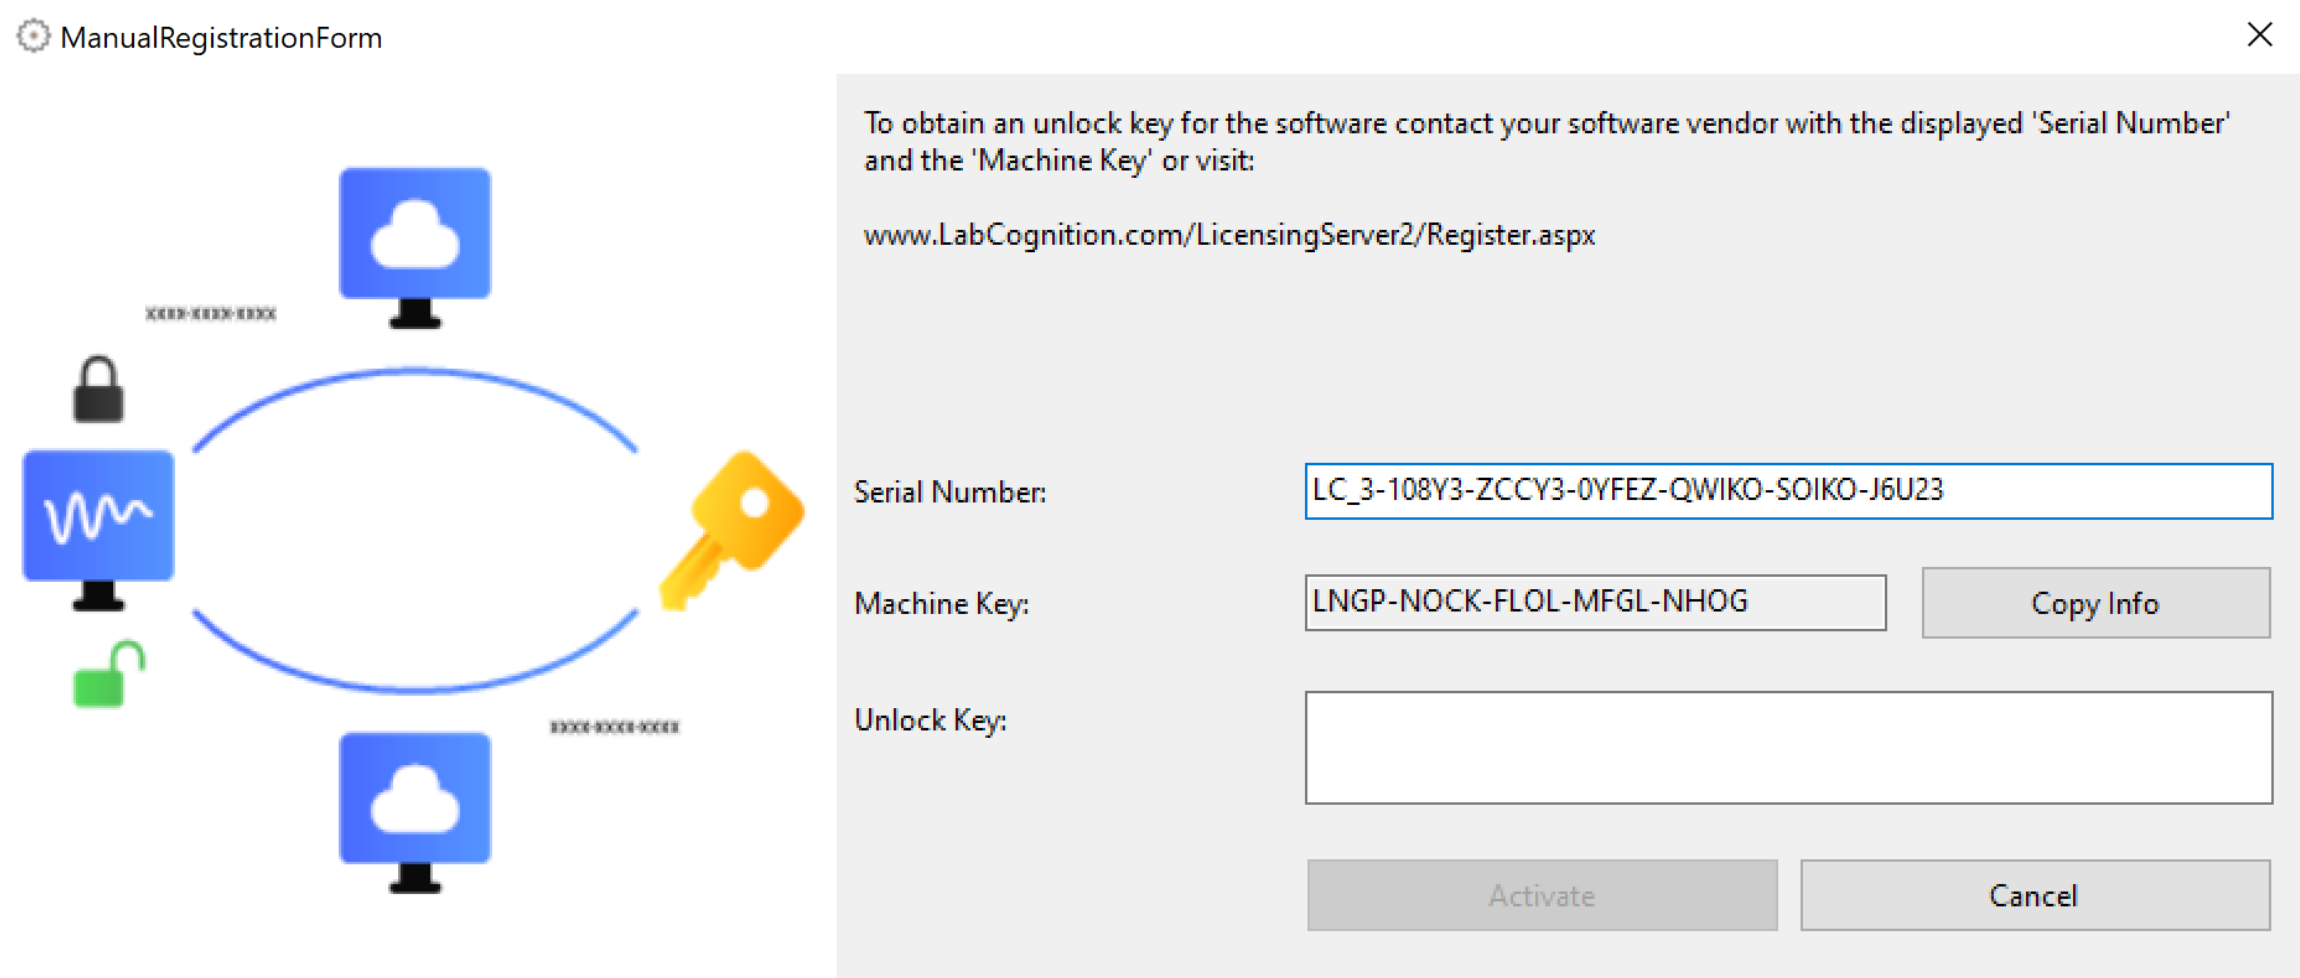The width and height of the screenshot is (2300, 978).
Task: Click the LabCognition registration URL text
Action: tap(1229, 235)
